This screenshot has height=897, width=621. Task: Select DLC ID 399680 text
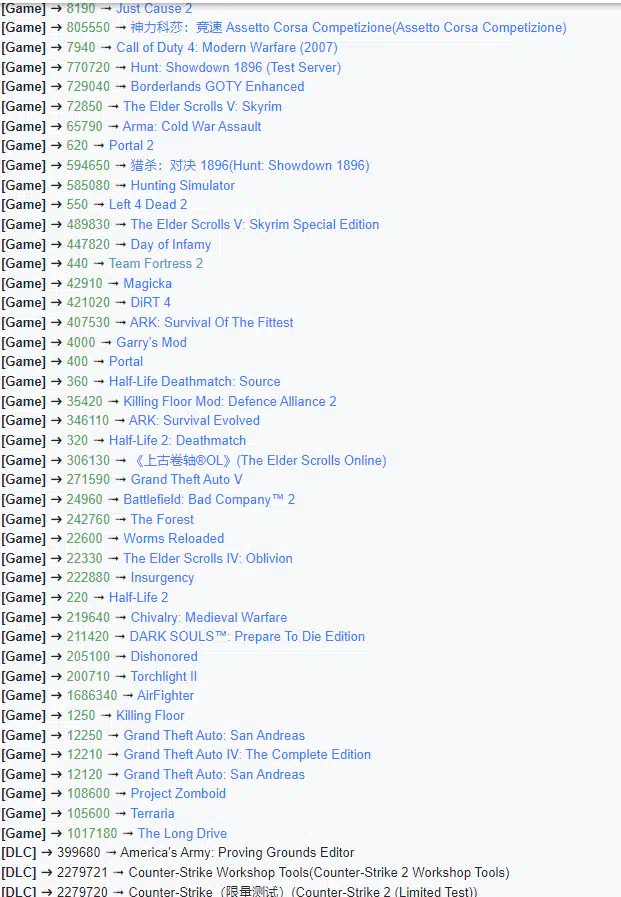(79, 852)
